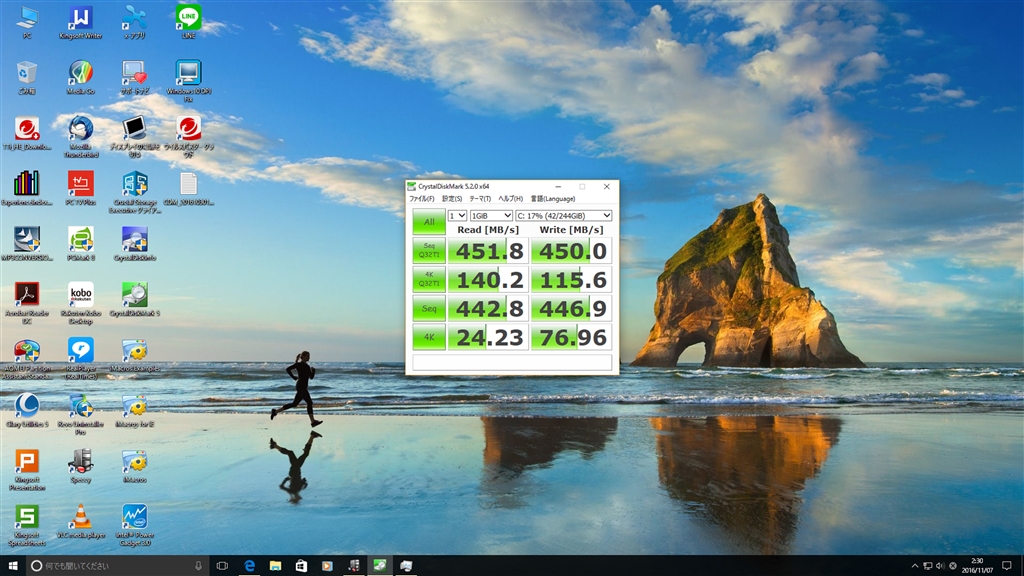This screenshot has width=1024, height=576.
Task: Click the Cortana search box on taskbar
Action: 118,566
